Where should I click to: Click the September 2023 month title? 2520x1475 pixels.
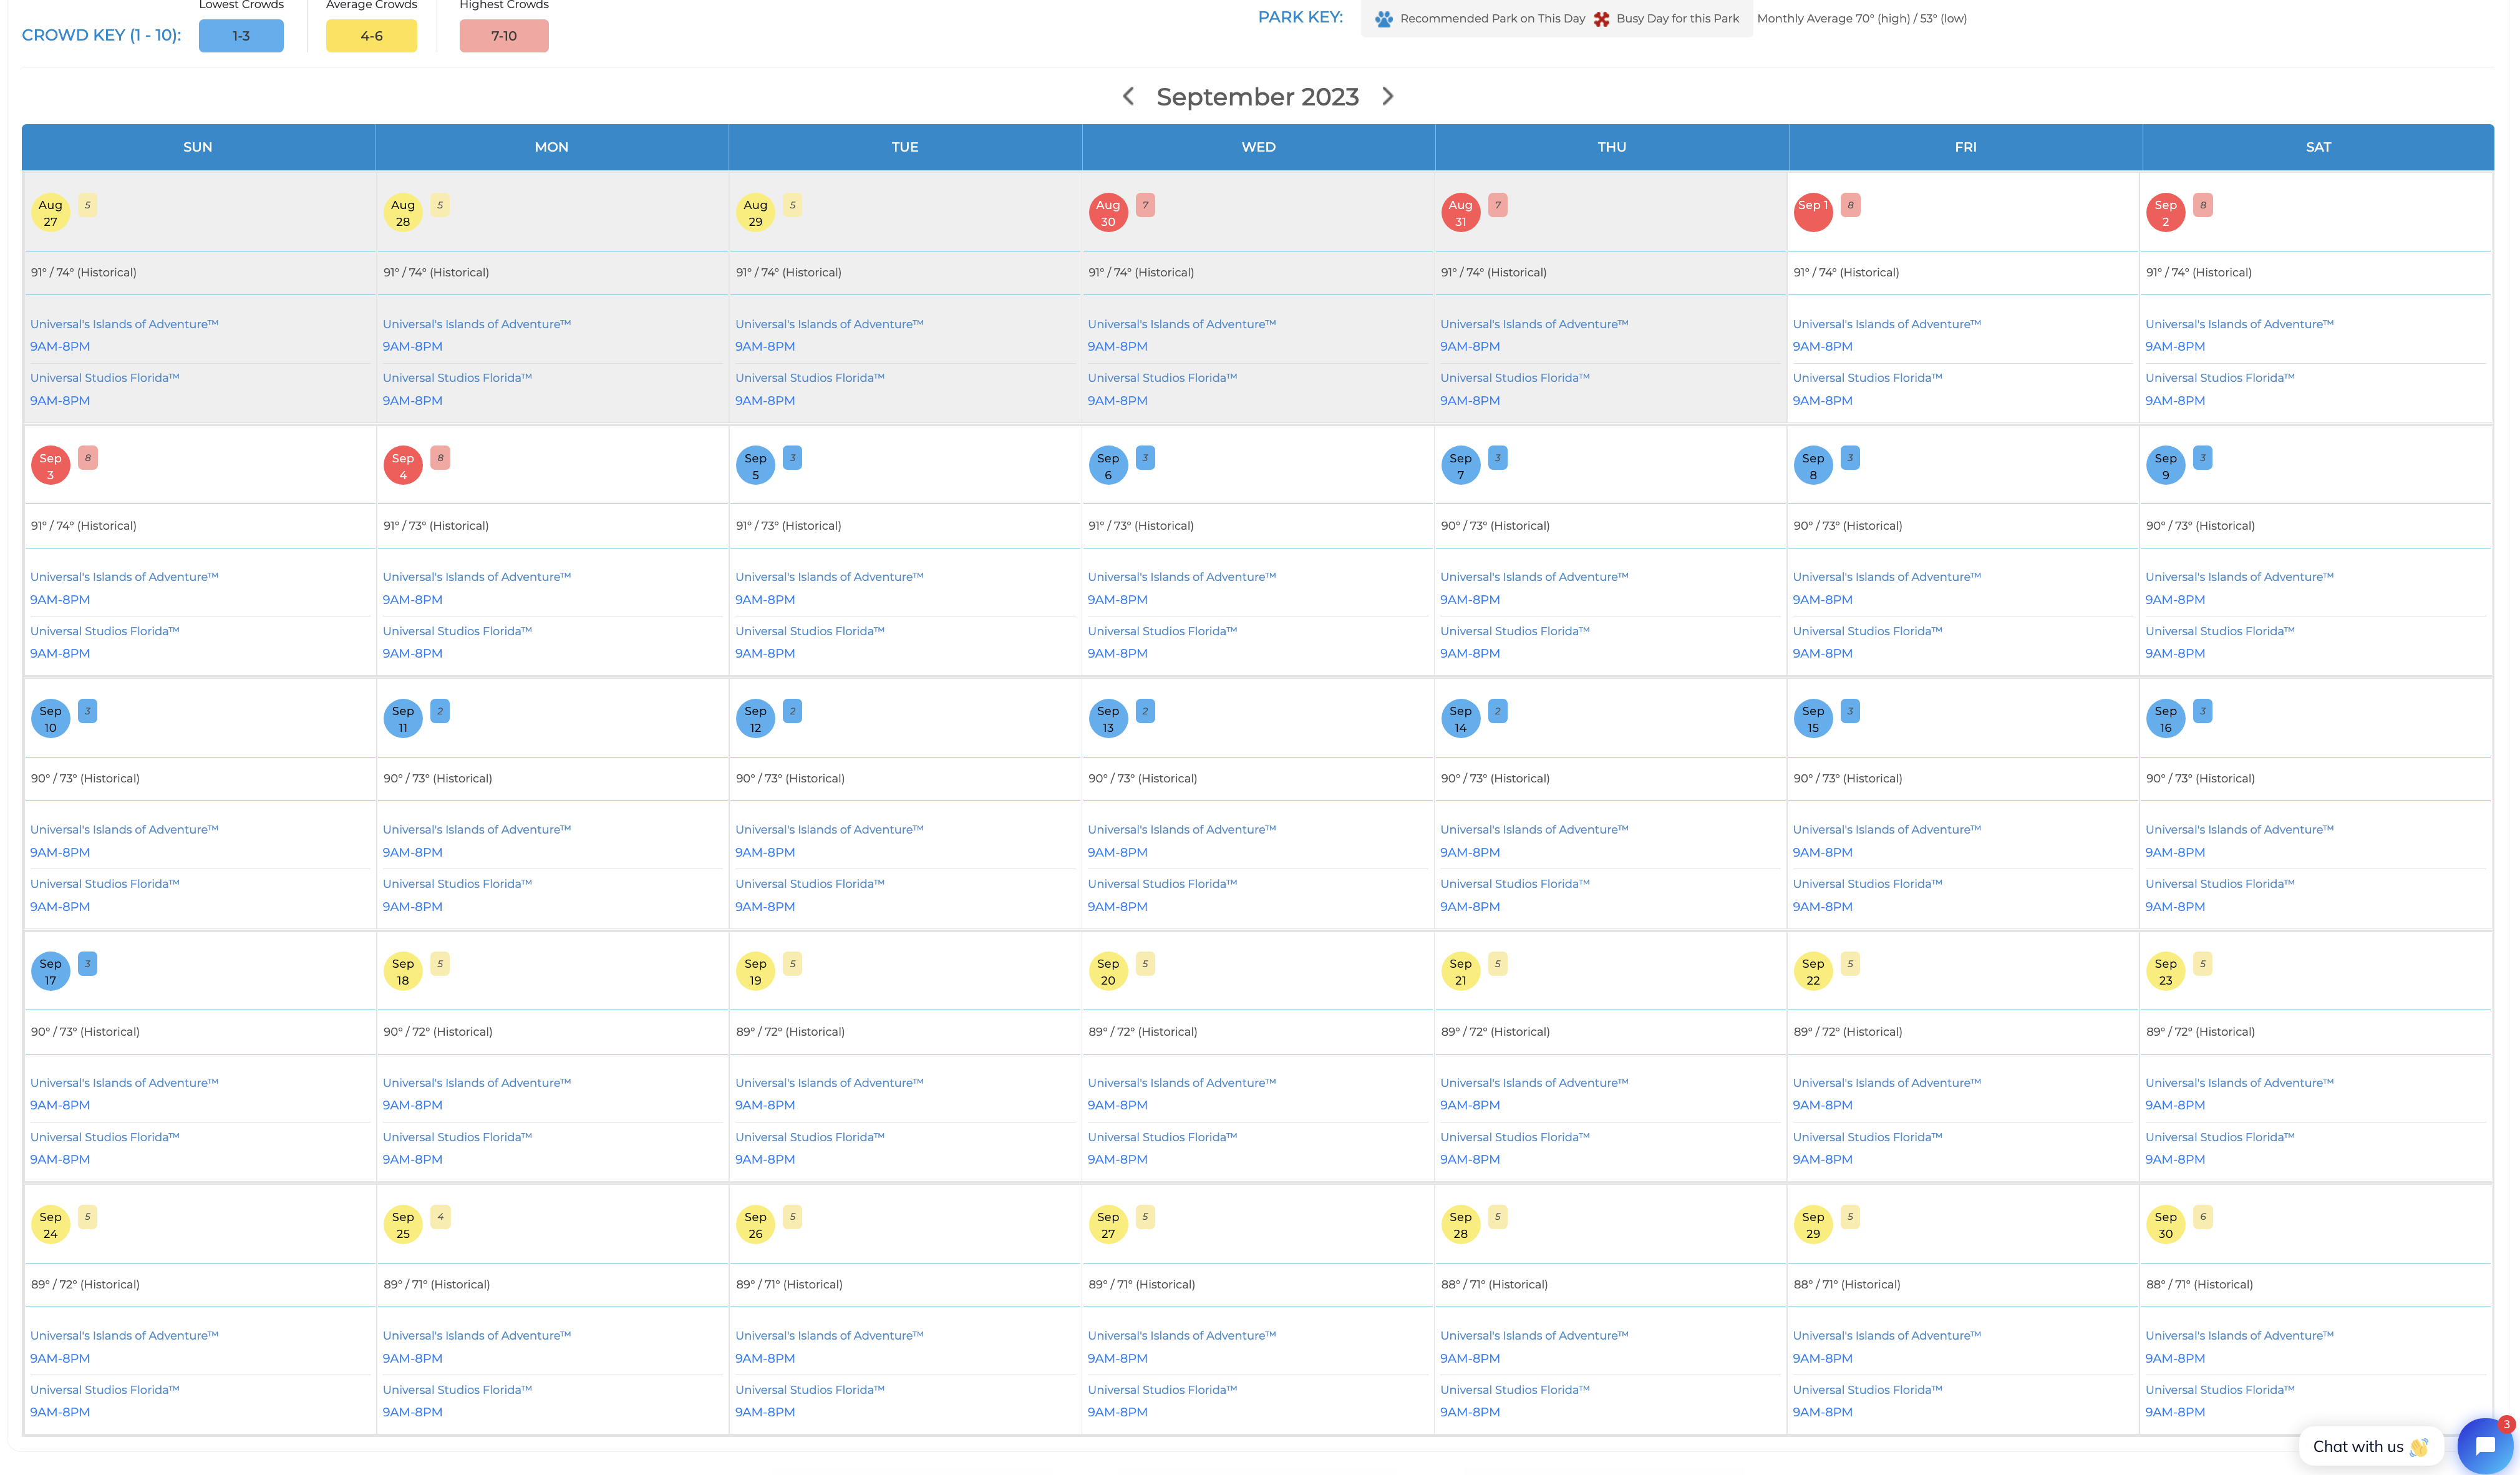[1258, 97]
